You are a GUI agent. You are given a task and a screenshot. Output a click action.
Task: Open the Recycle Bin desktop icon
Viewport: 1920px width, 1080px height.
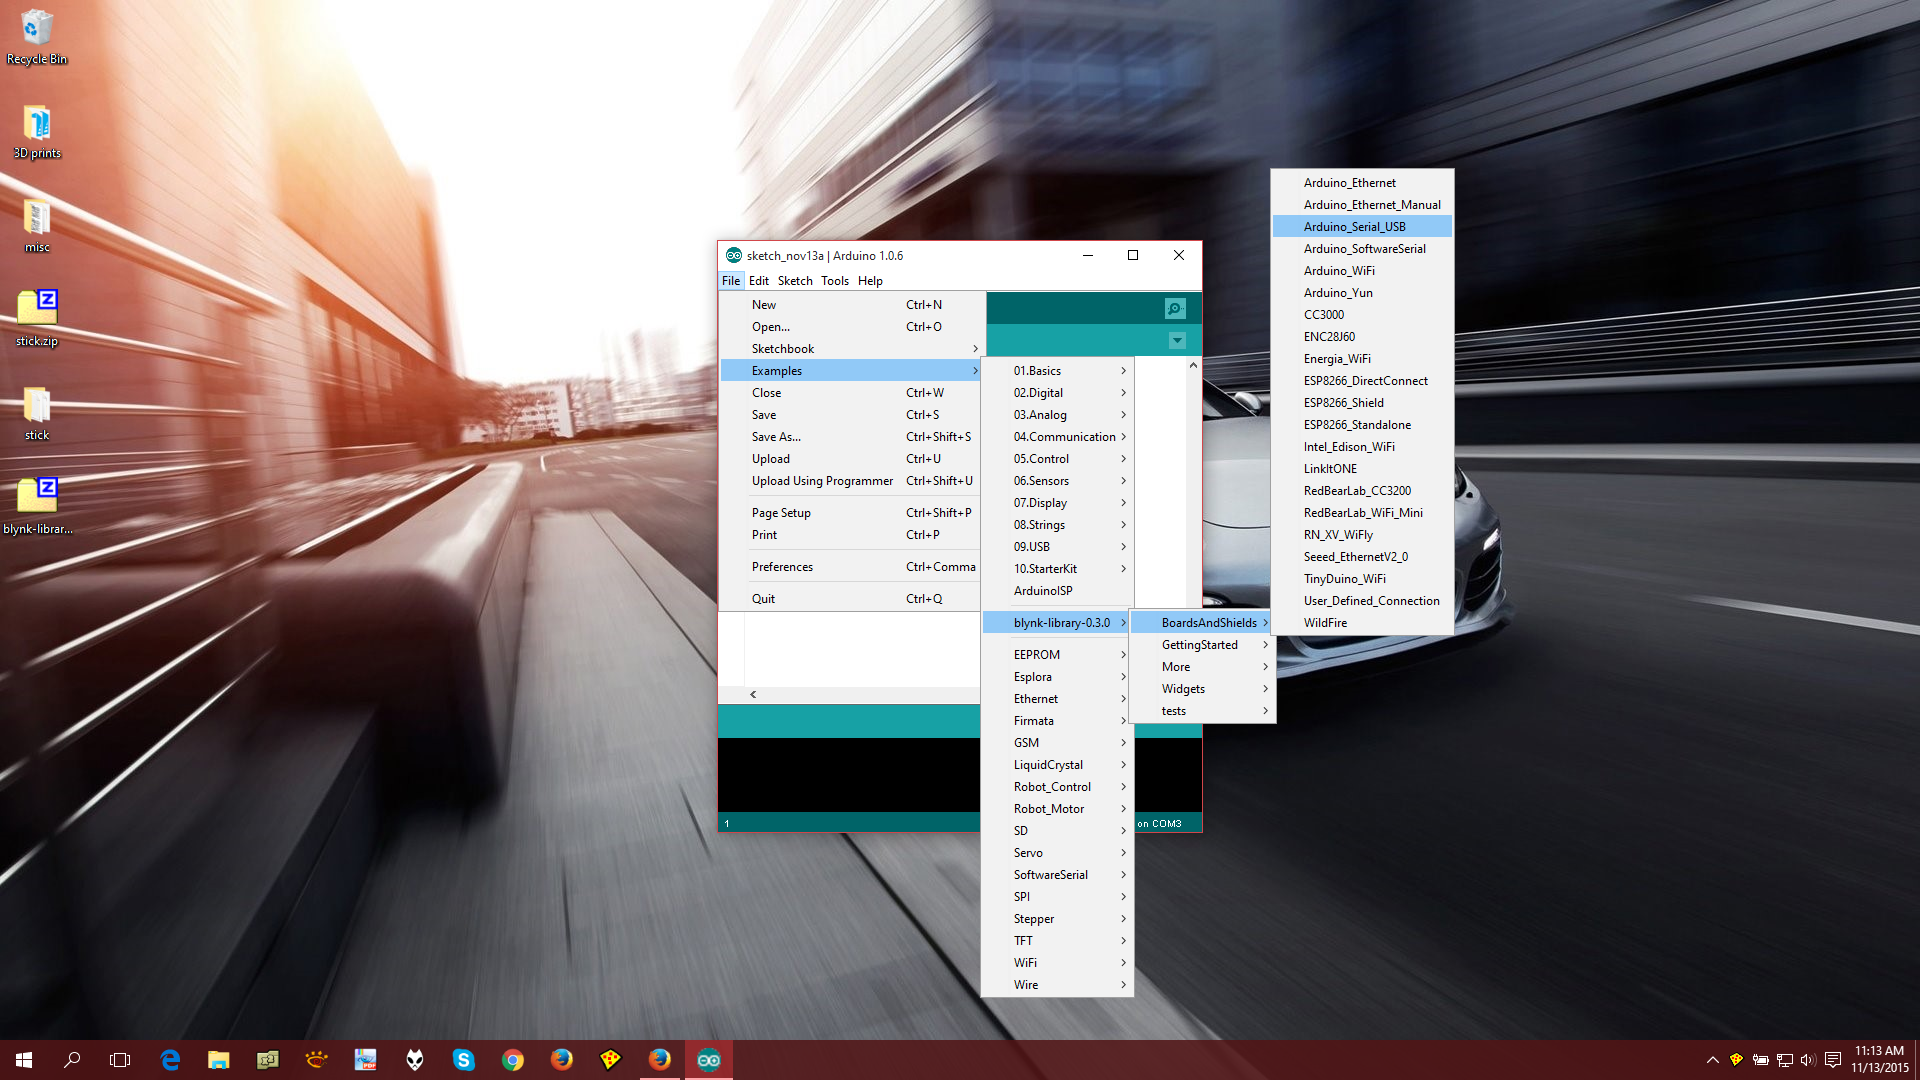coord(37,37)
